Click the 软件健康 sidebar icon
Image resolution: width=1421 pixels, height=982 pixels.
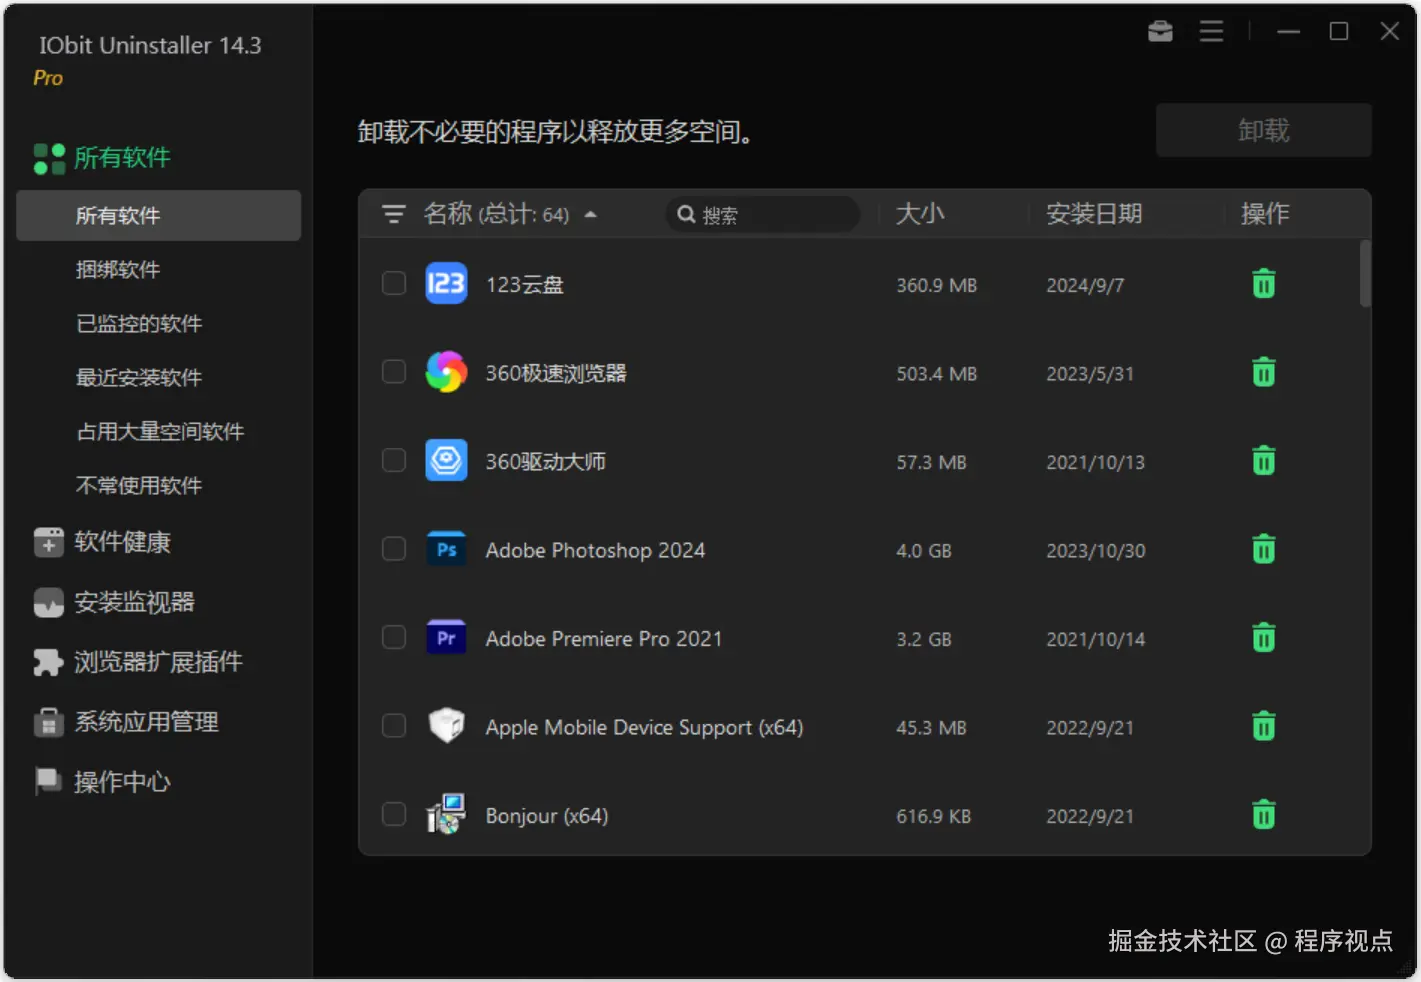pos(48,542)
